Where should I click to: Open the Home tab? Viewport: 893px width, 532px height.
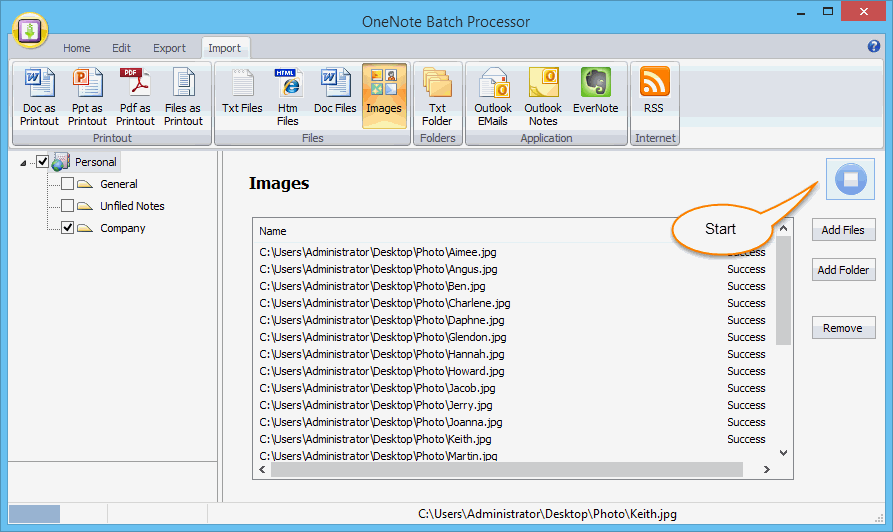(x=76, y=48)
